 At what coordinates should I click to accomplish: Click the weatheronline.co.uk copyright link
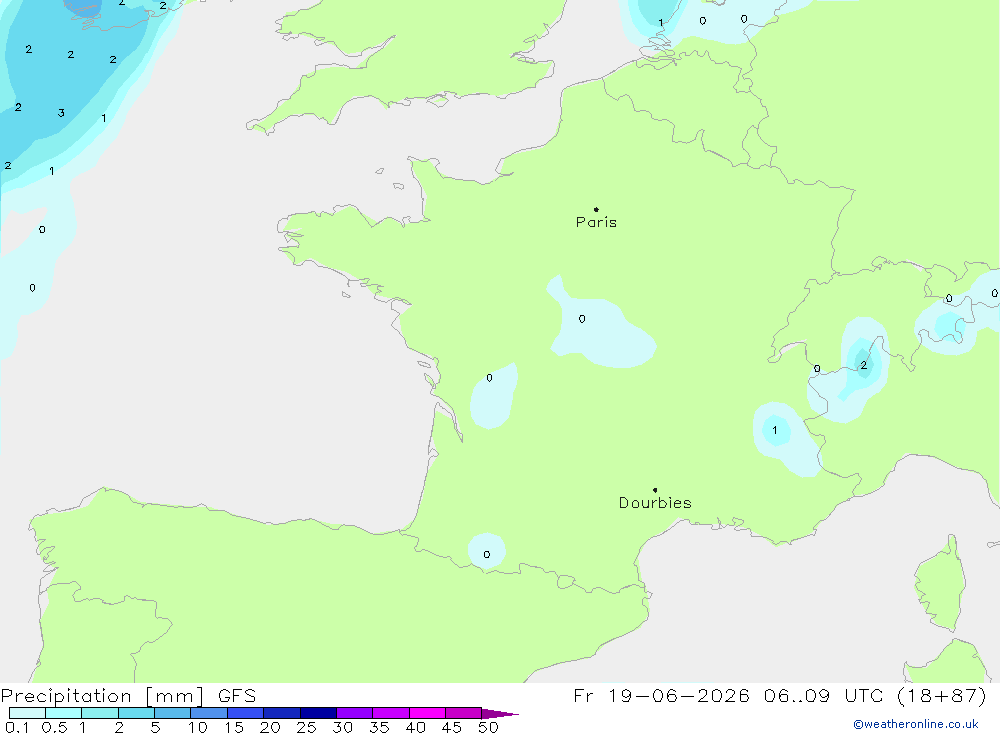tap(916, 724)
